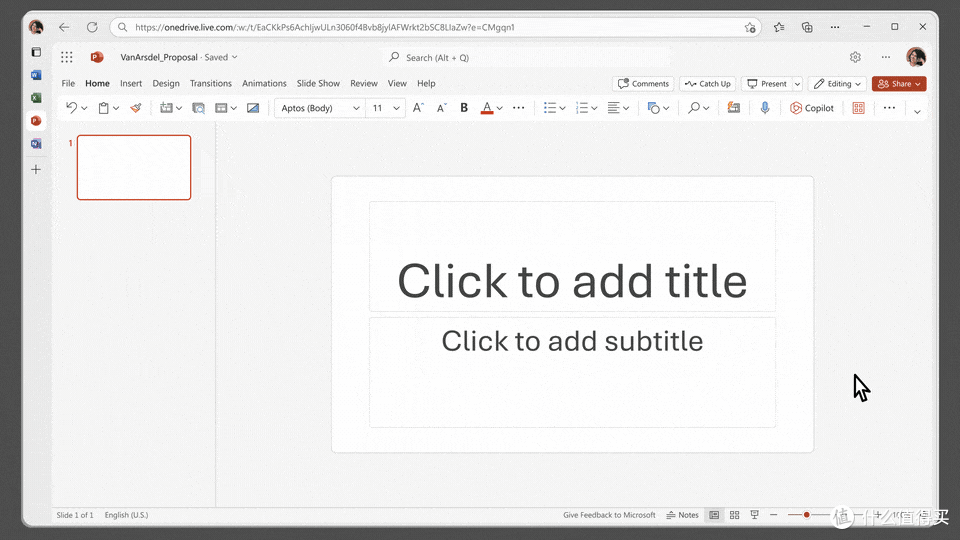
Task: Expand the file name Saved status chevron
Action: point(234,57)
